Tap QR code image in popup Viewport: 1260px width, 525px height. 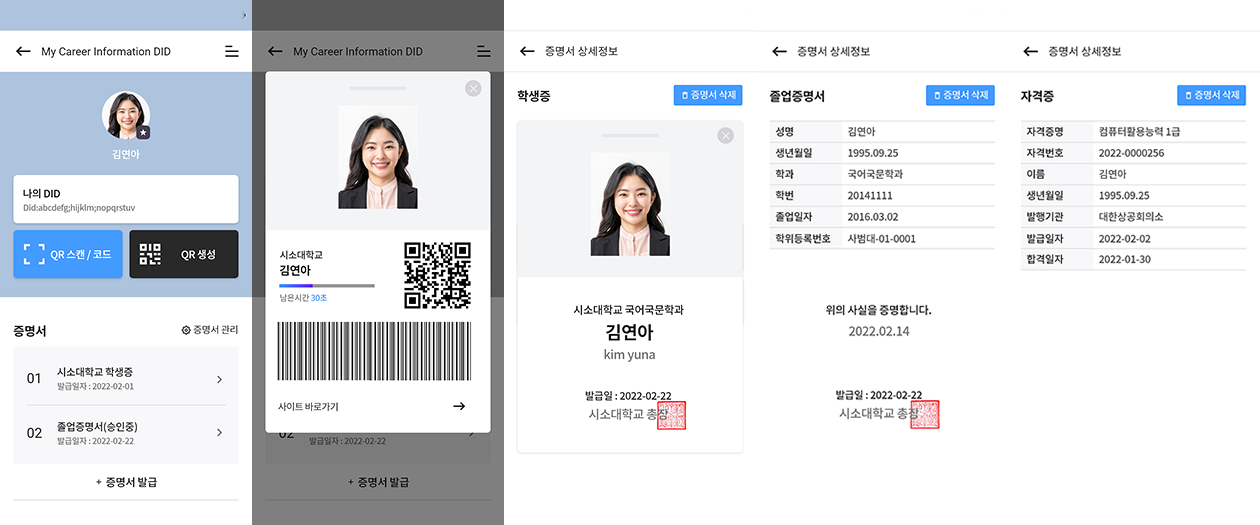tap(437, 275)
